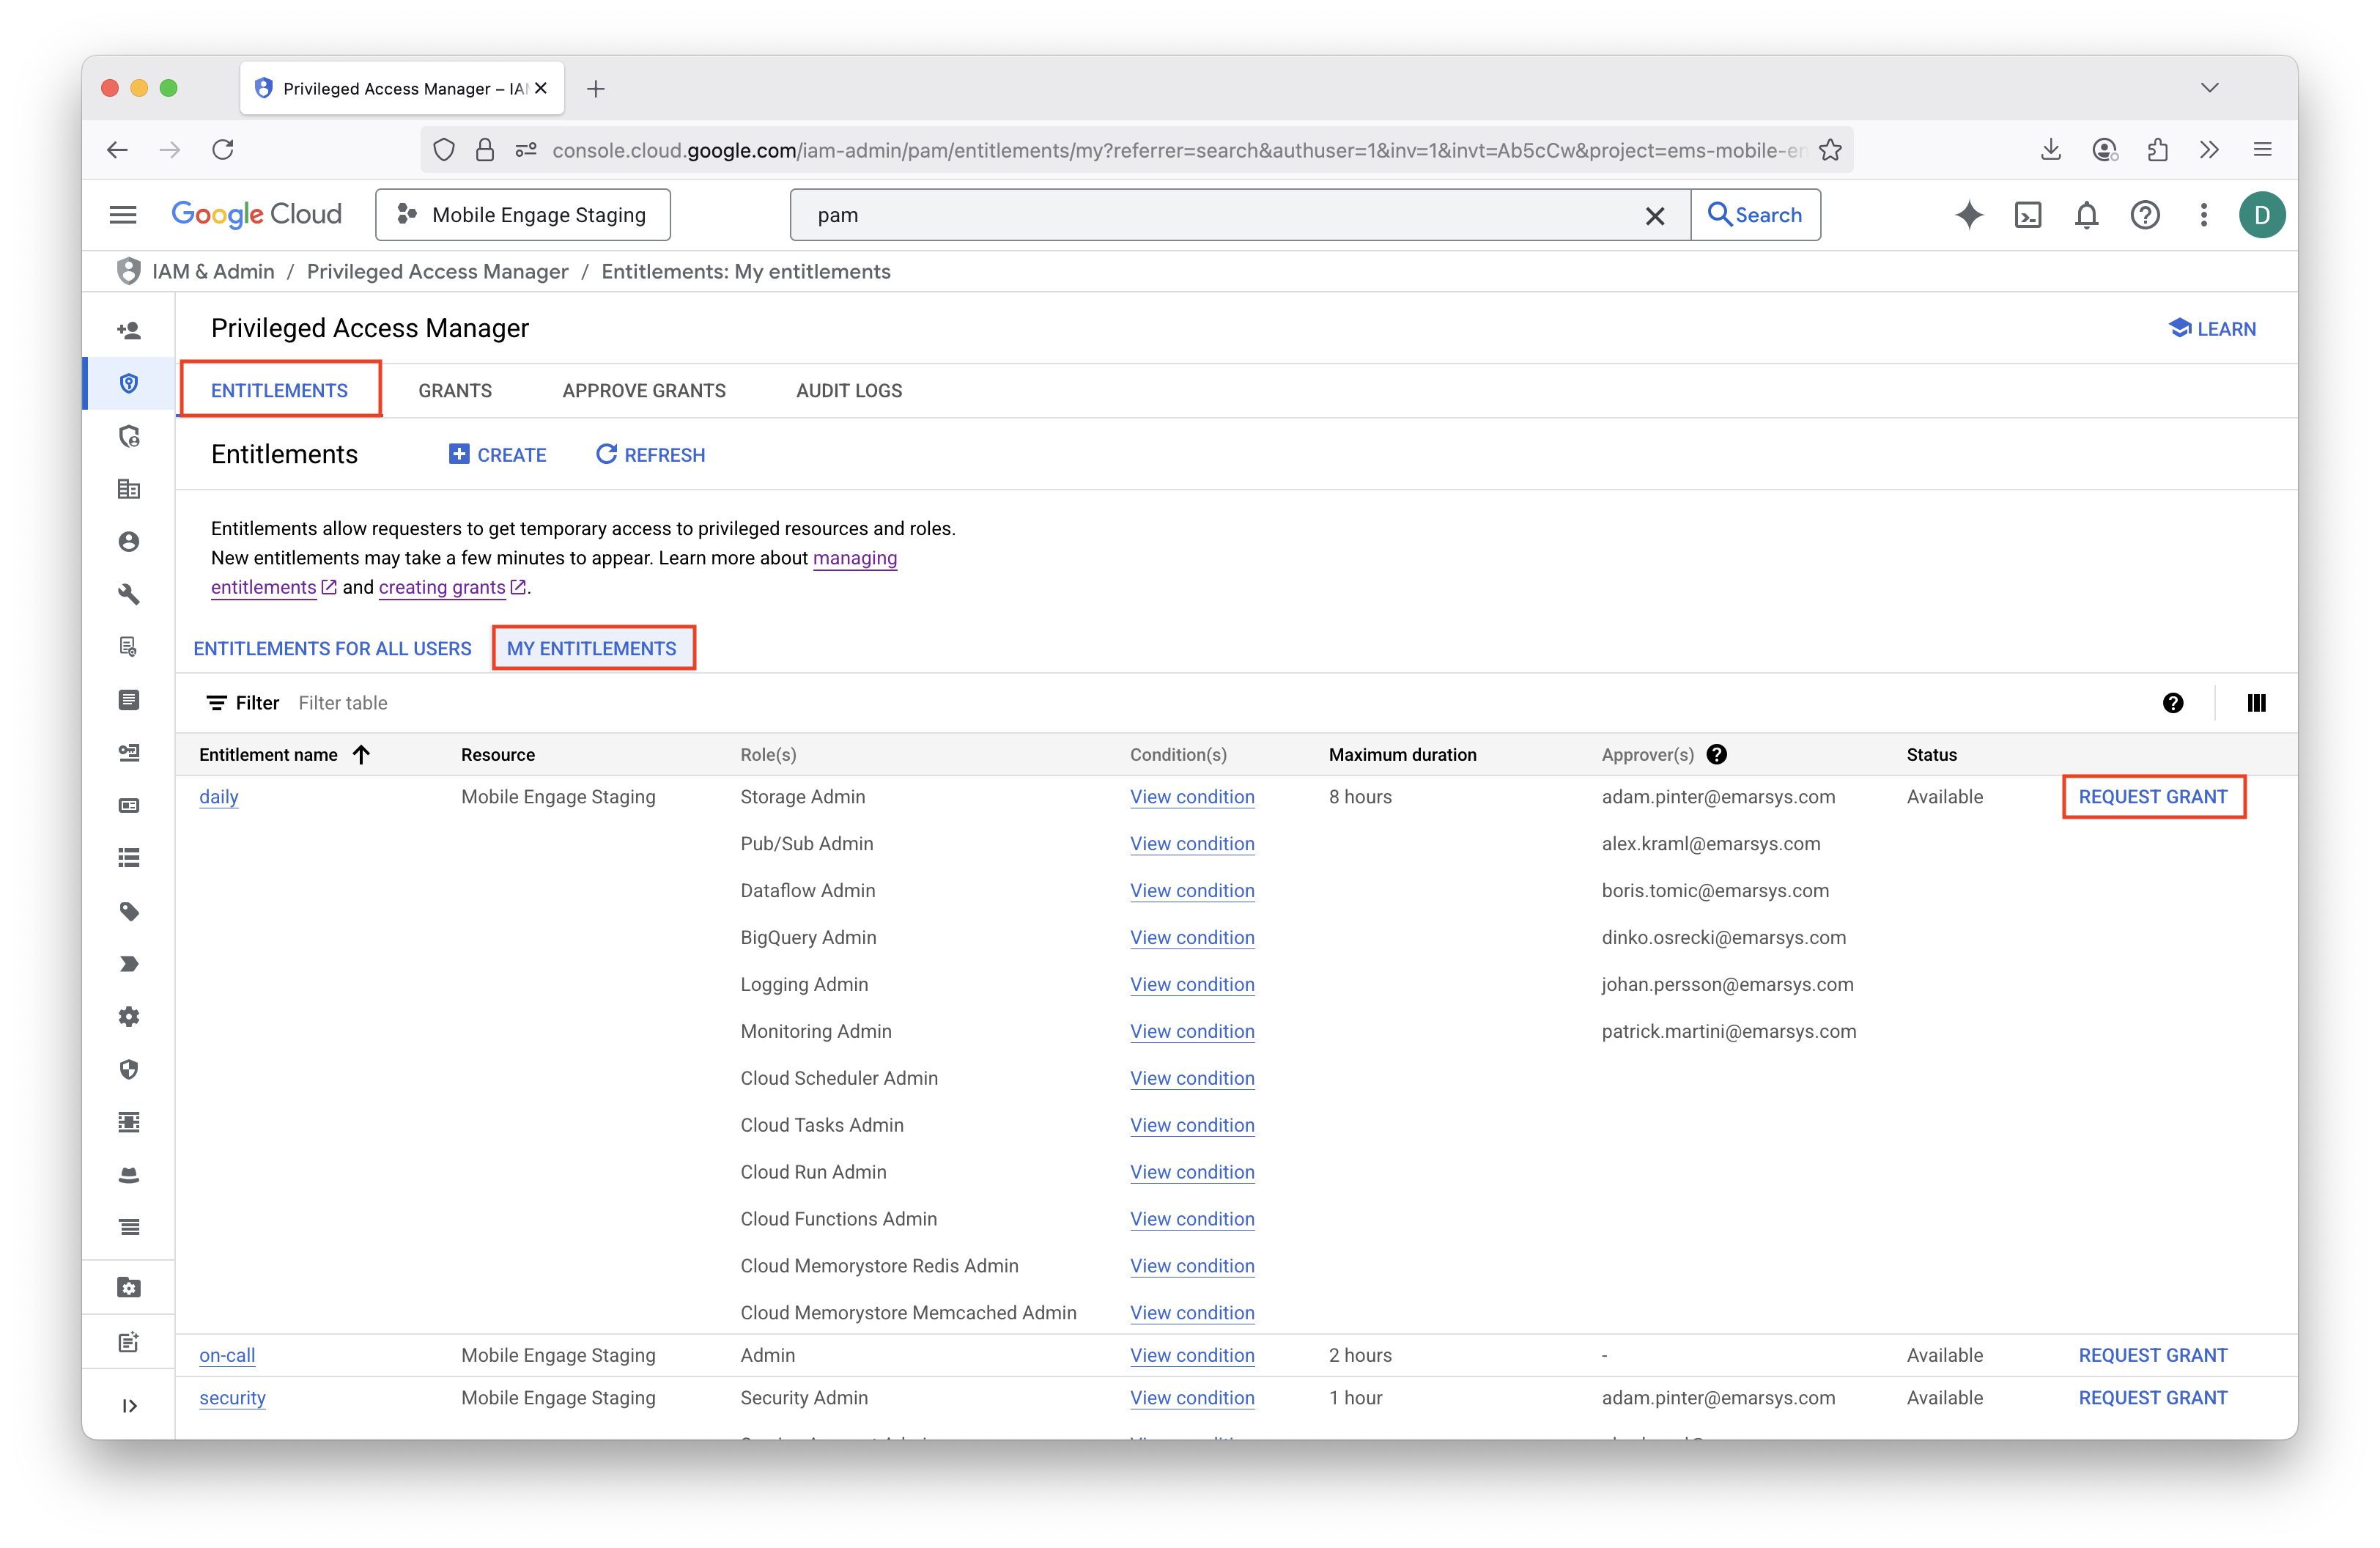Expand the left sidebar navigation

coord(129,1405)
